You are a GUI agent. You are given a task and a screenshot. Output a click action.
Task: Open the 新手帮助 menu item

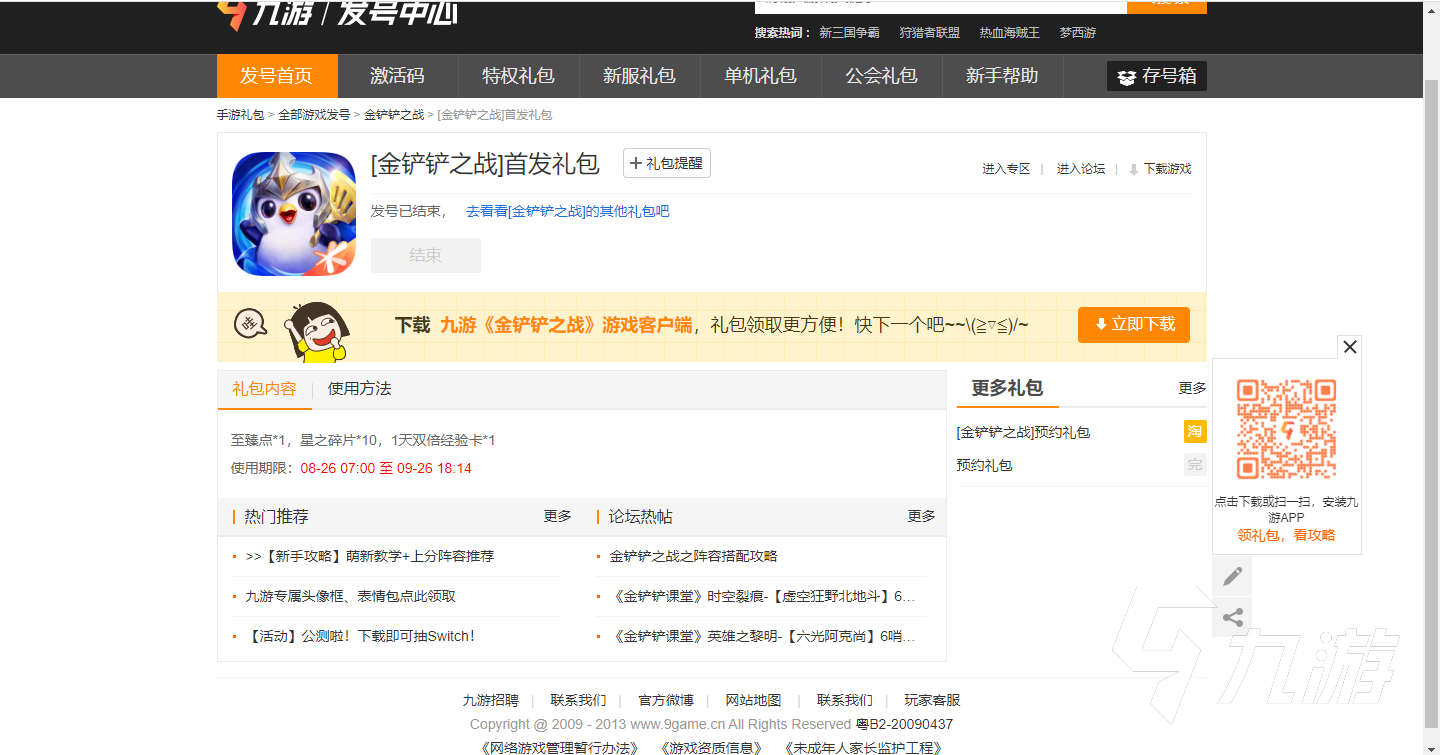pyautogui.click(x=1002, y=76)
